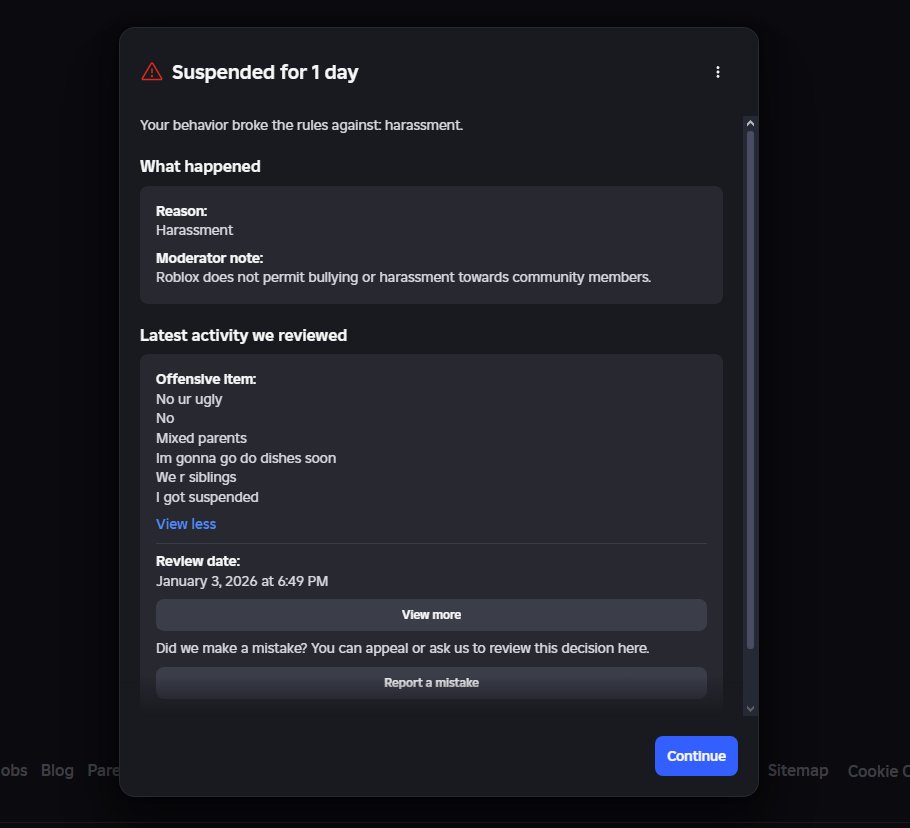The image size is (910, 828).
Task: Click the Moderator note text
Action: pos(403,277)
